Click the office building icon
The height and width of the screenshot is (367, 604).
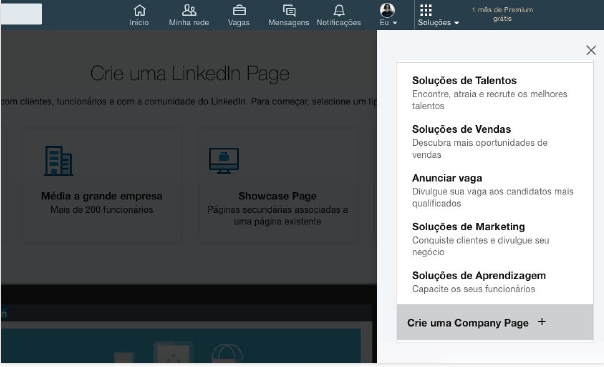coord(59,161)
